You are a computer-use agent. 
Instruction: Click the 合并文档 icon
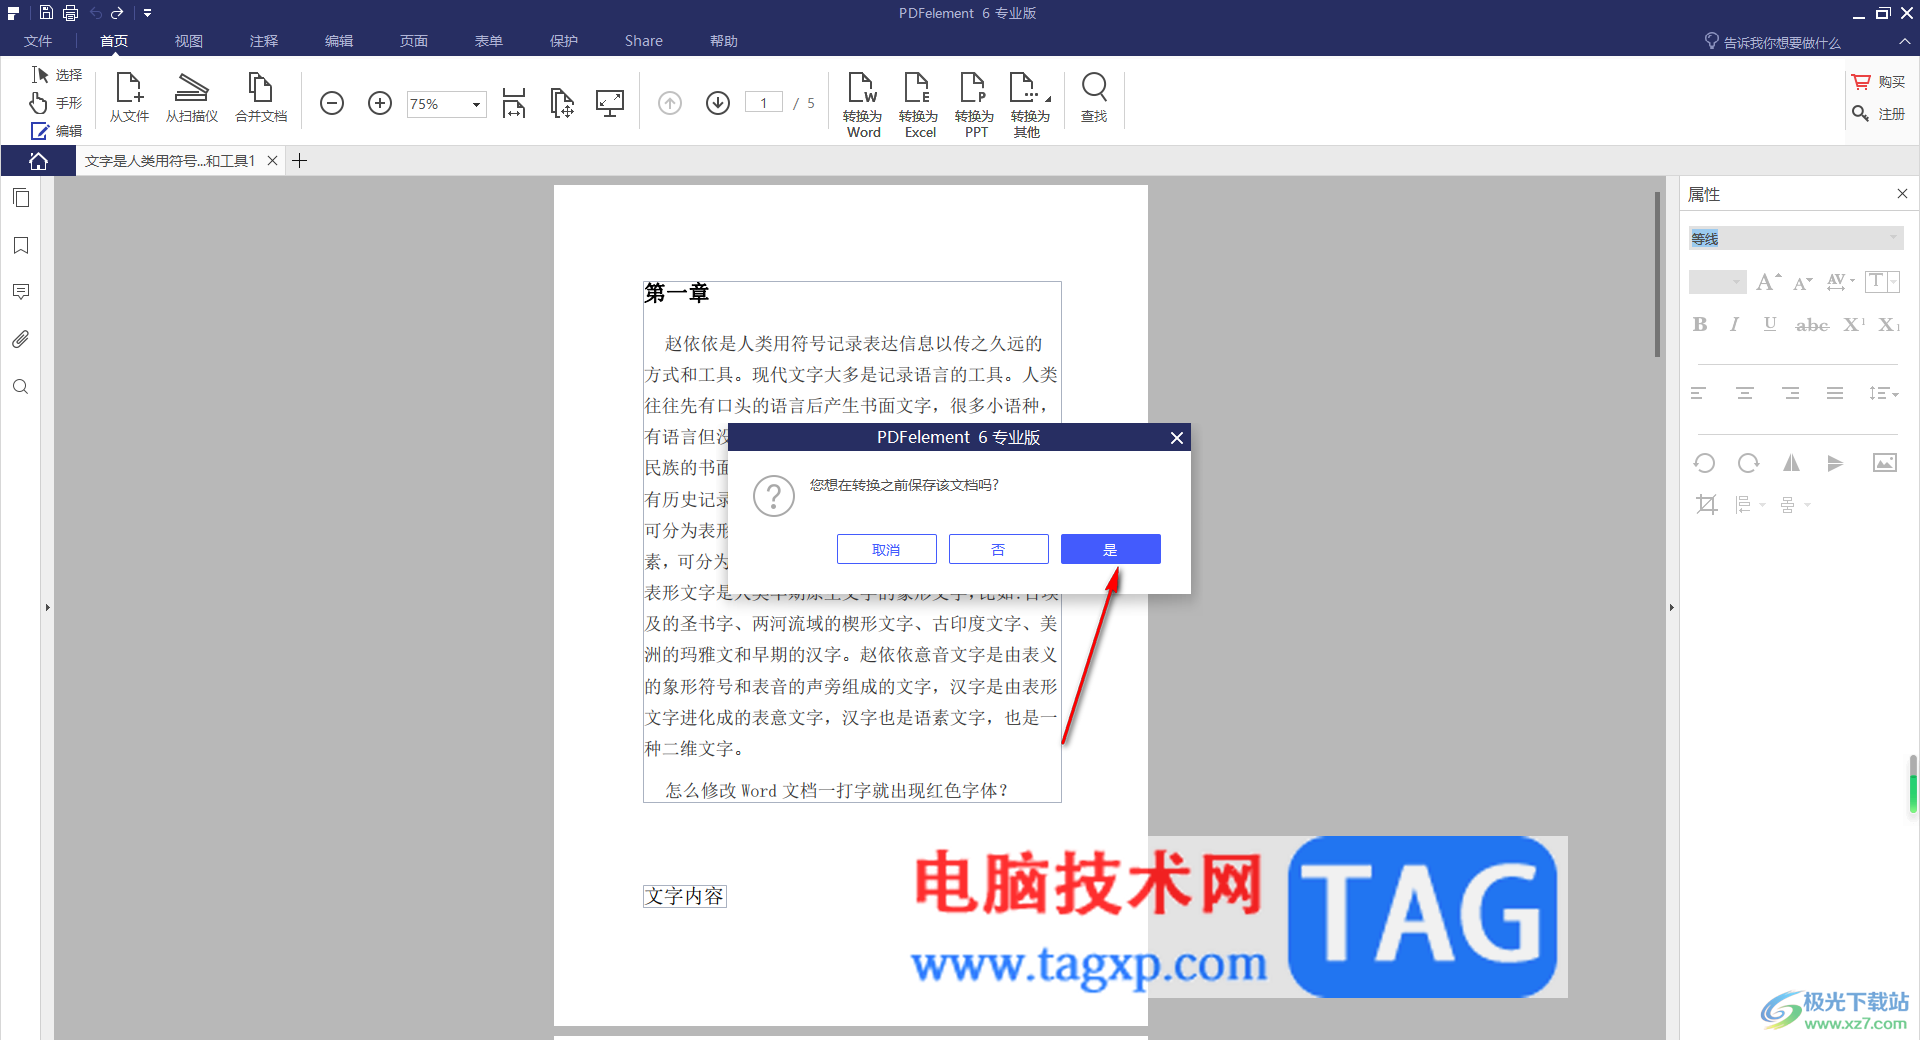[261, 98]
